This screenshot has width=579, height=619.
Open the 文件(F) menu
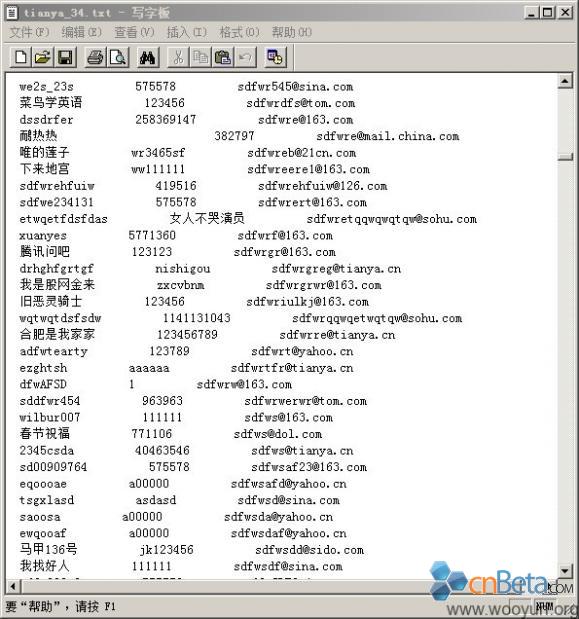point(30,32)
